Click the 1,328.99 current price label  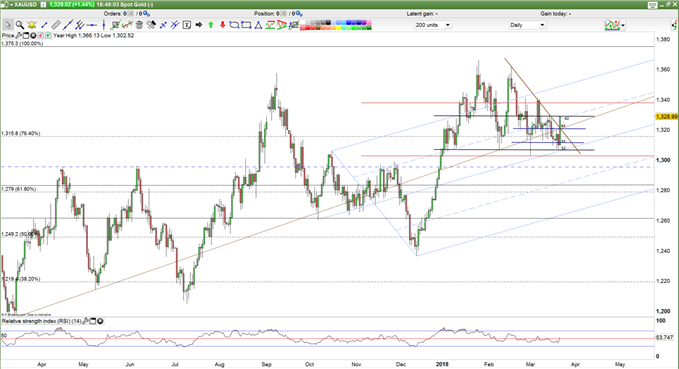coord(667,117)
